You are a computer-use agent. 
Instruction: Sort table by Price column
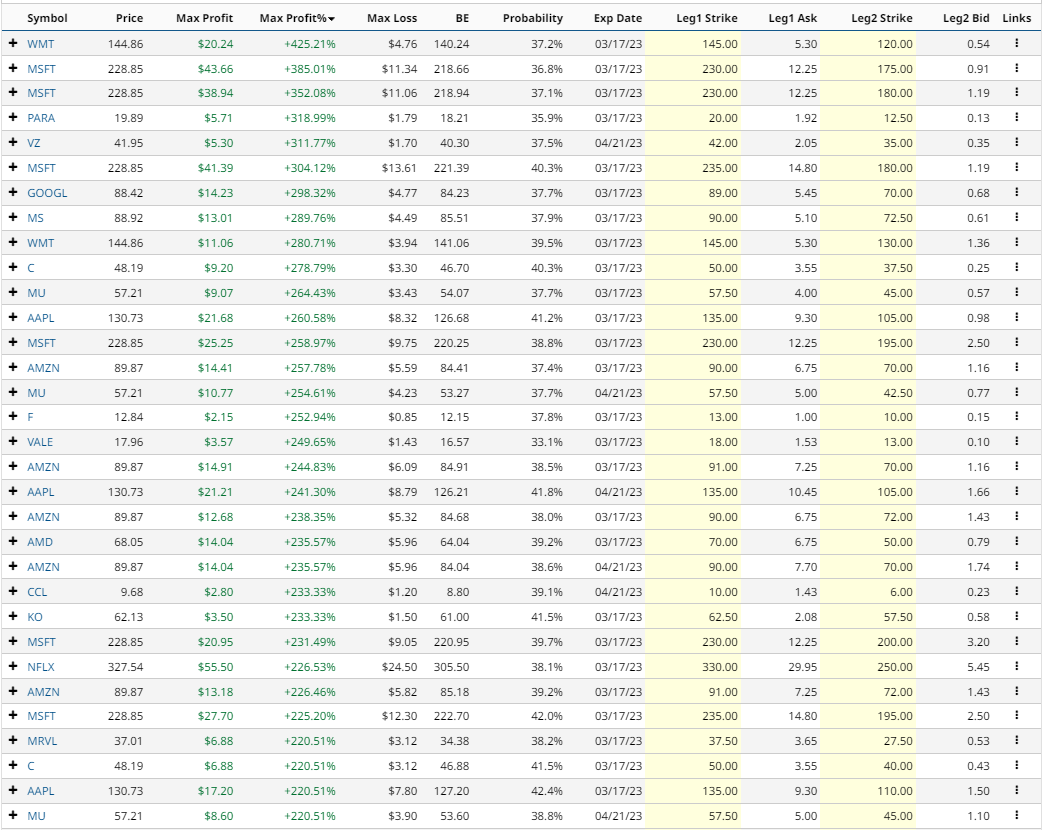129,18
